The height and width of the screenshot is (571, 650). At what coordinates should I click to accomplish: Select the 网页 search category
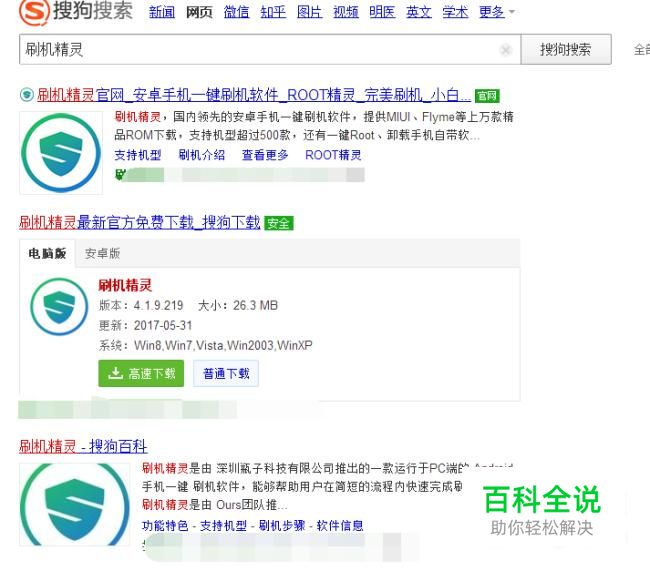pos(199,12)
